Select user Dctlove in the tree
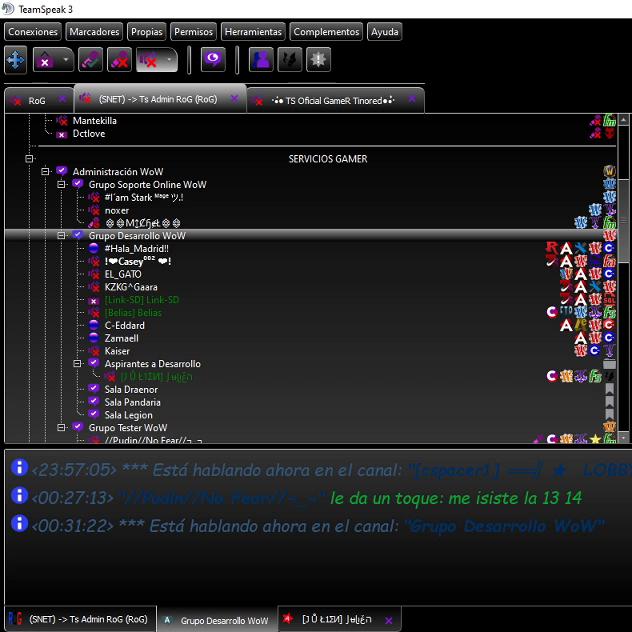Viewport: 632px width, 632px height. coord(89,133)
